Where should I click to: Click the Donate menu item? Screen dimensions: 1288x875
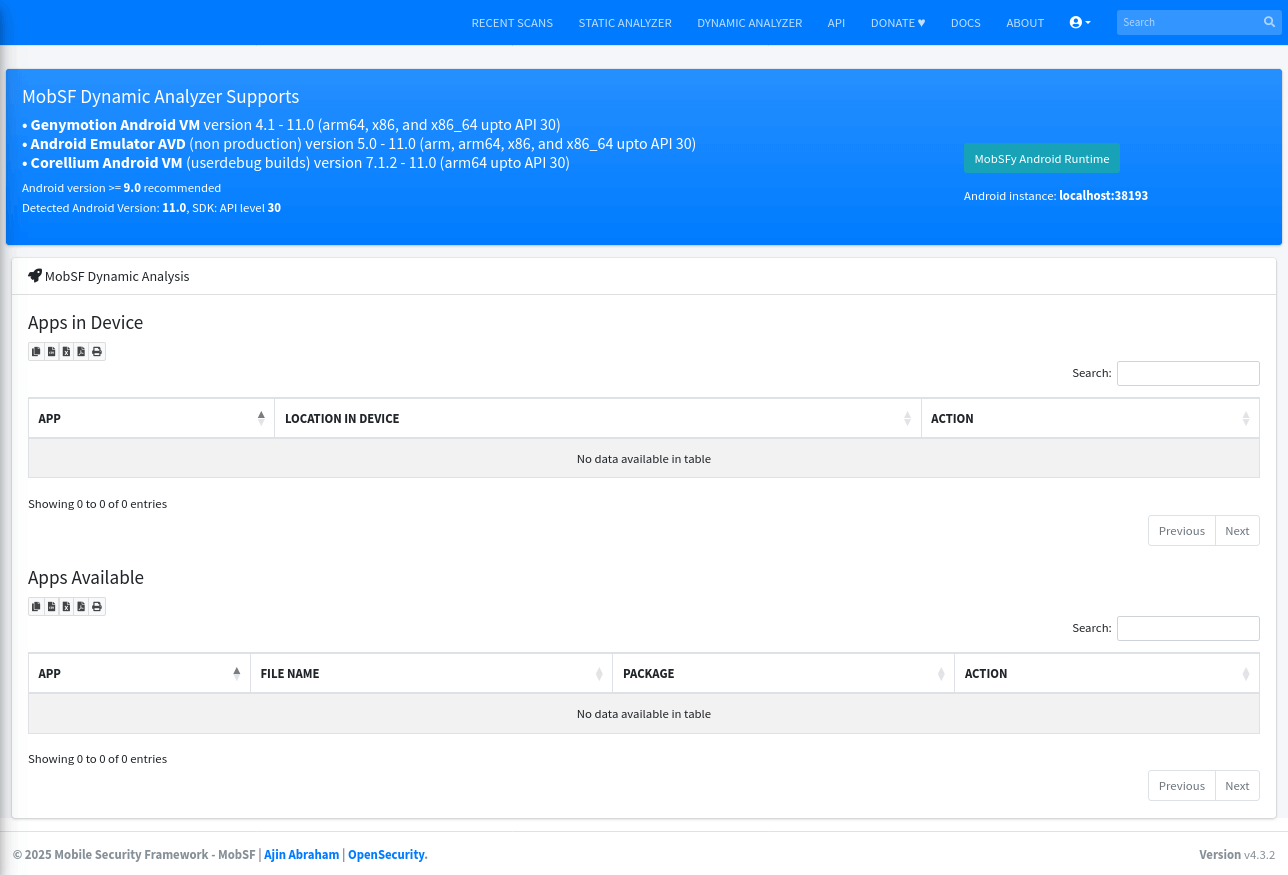[898, 23]
